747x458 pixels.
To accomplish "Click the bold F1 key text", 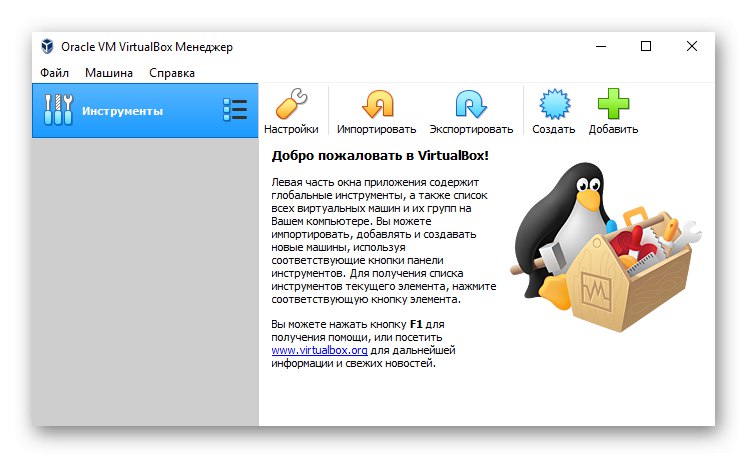I will tap(416, 325).
